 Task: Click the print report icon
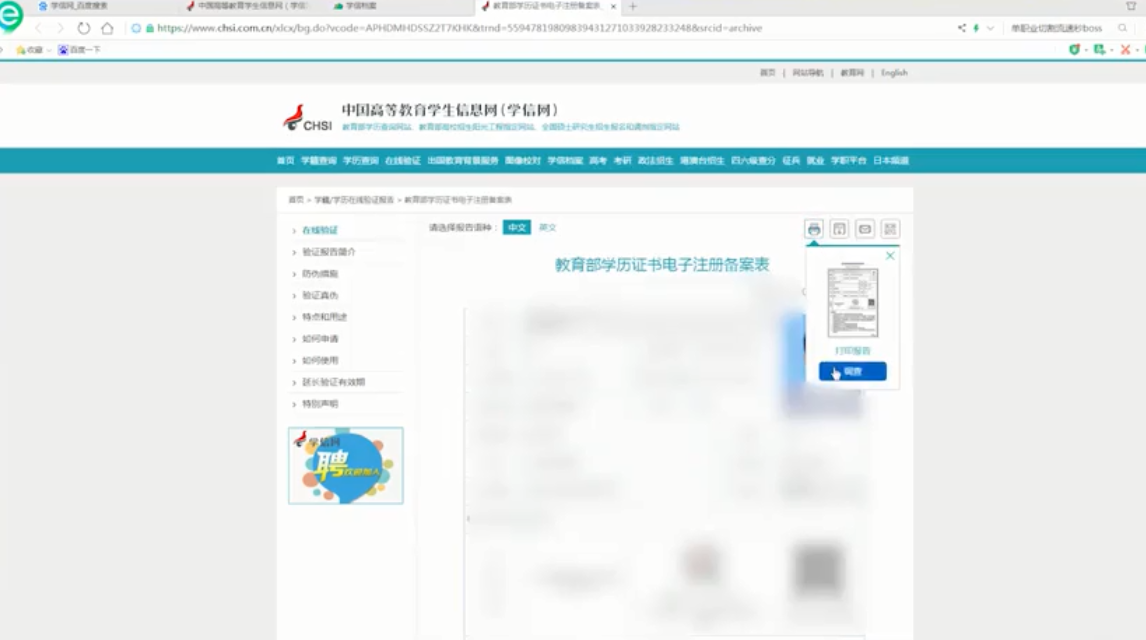click(813, 229)
